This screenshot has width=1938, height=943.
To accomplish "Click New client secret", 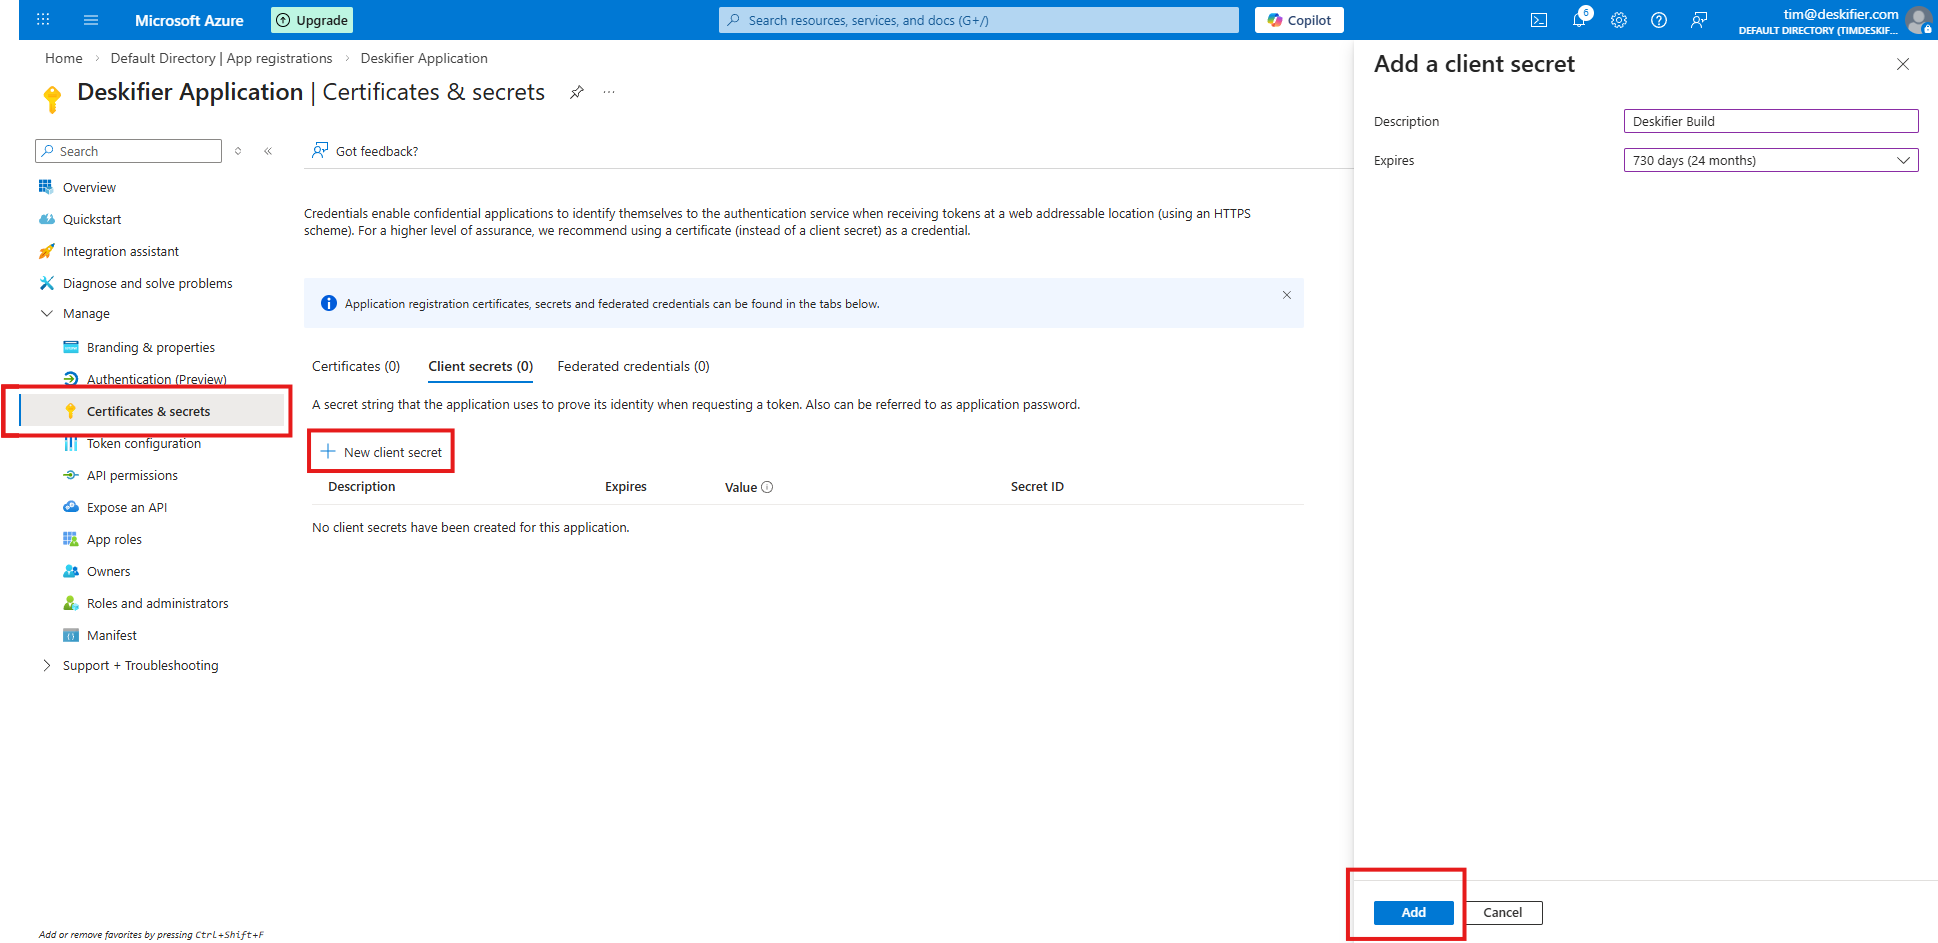I will [x=381, y=452].
